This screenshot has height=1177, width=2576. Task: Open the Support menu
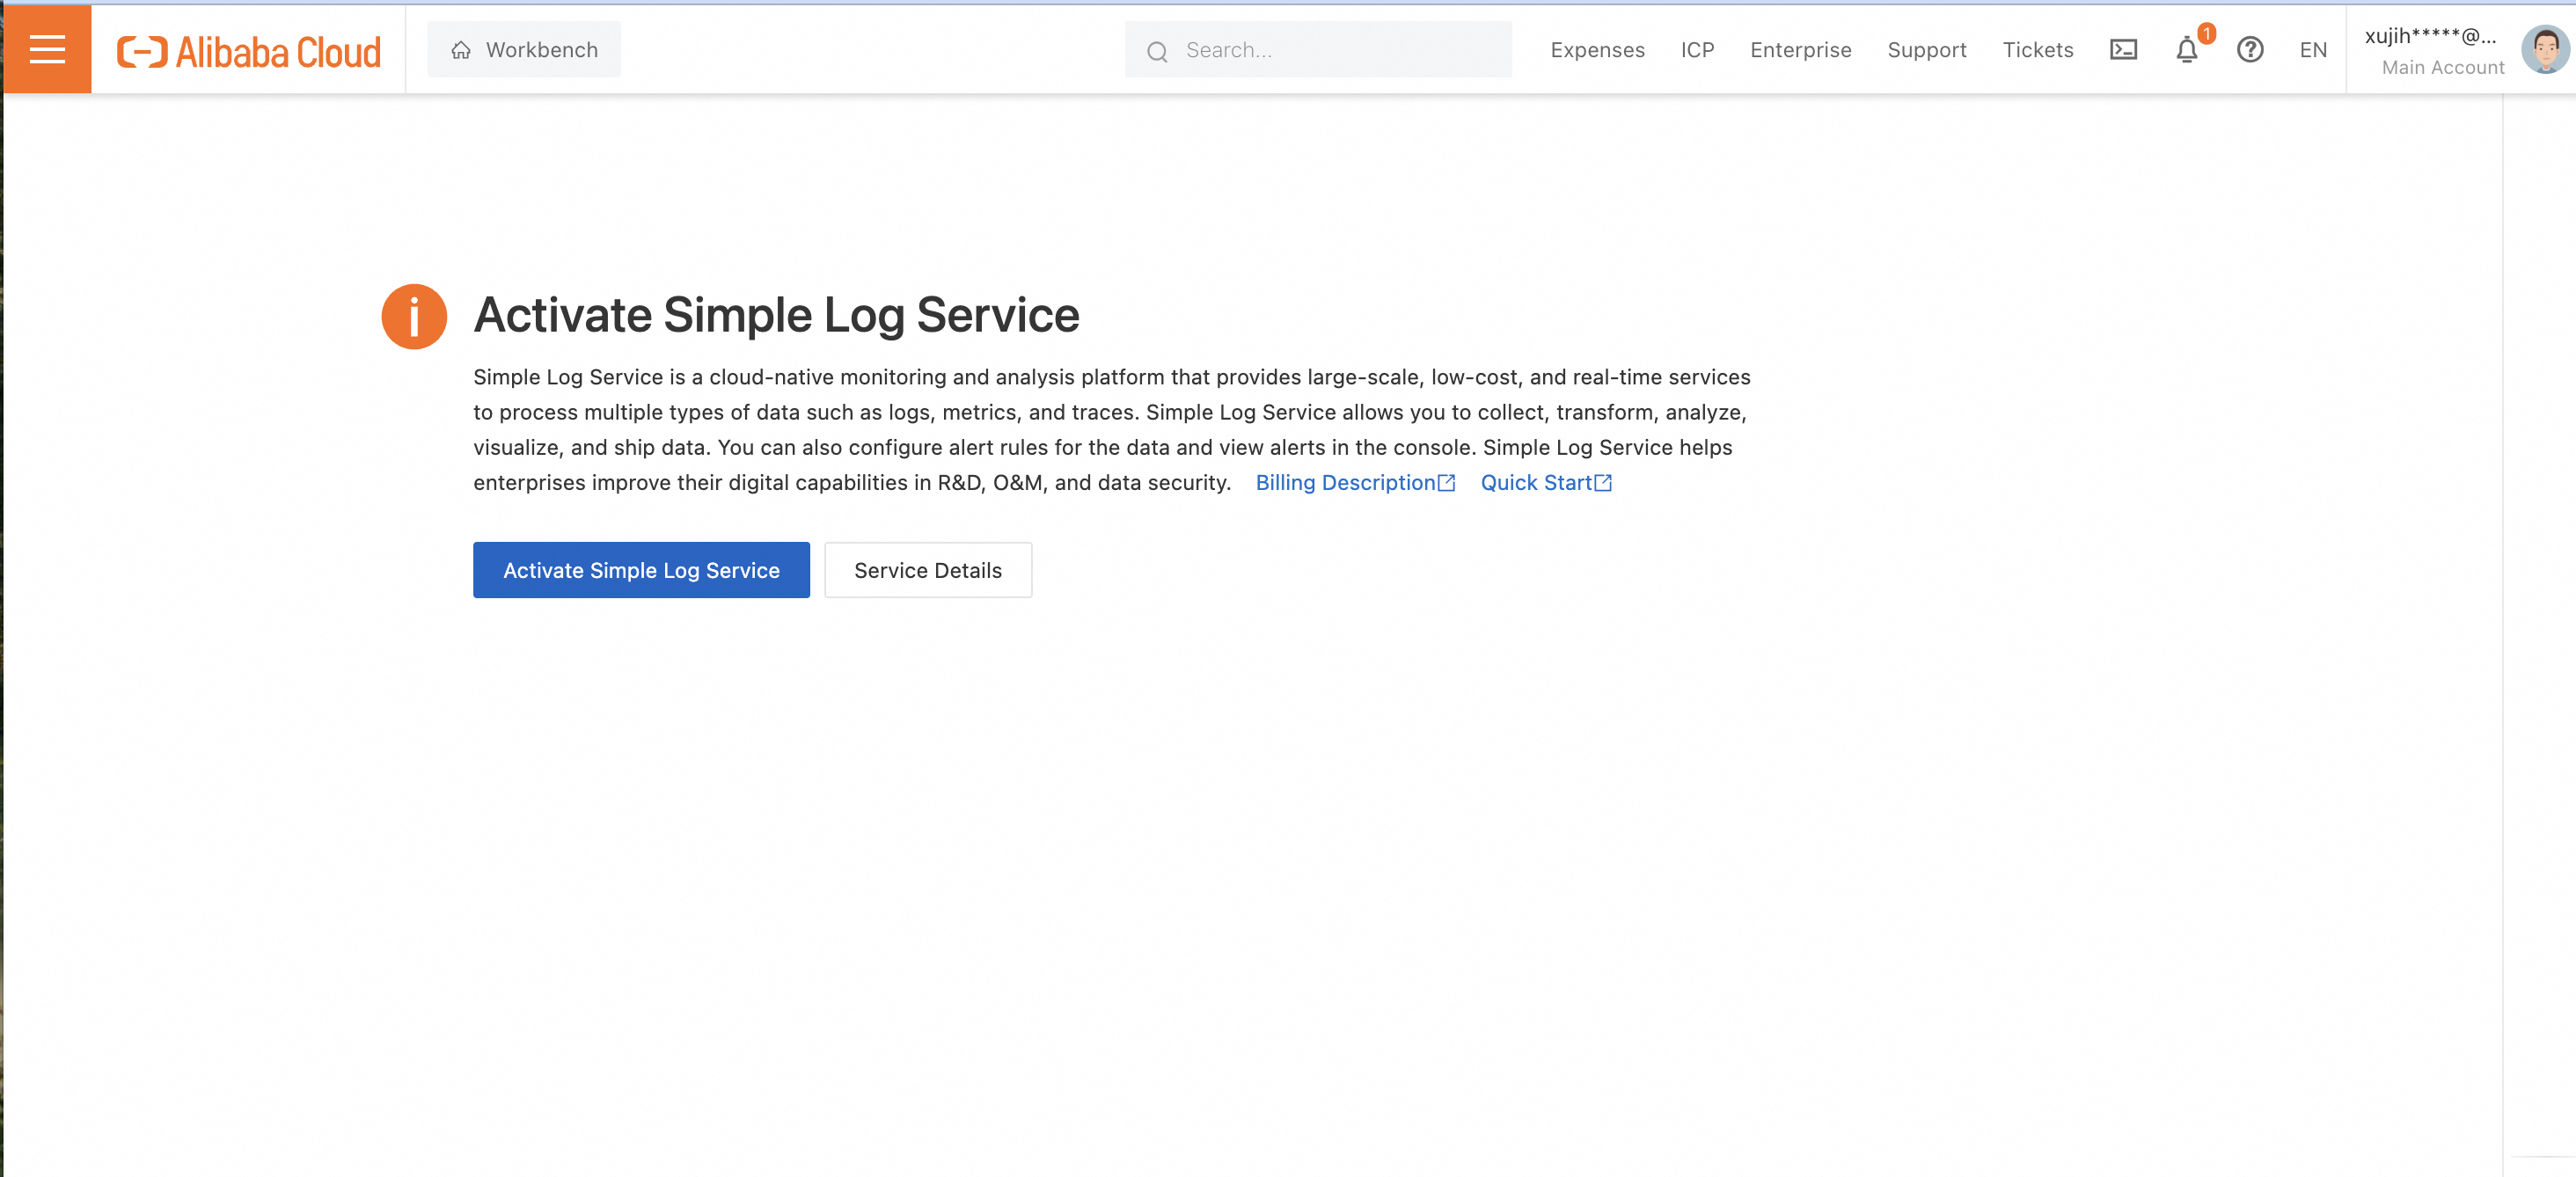1926,50
